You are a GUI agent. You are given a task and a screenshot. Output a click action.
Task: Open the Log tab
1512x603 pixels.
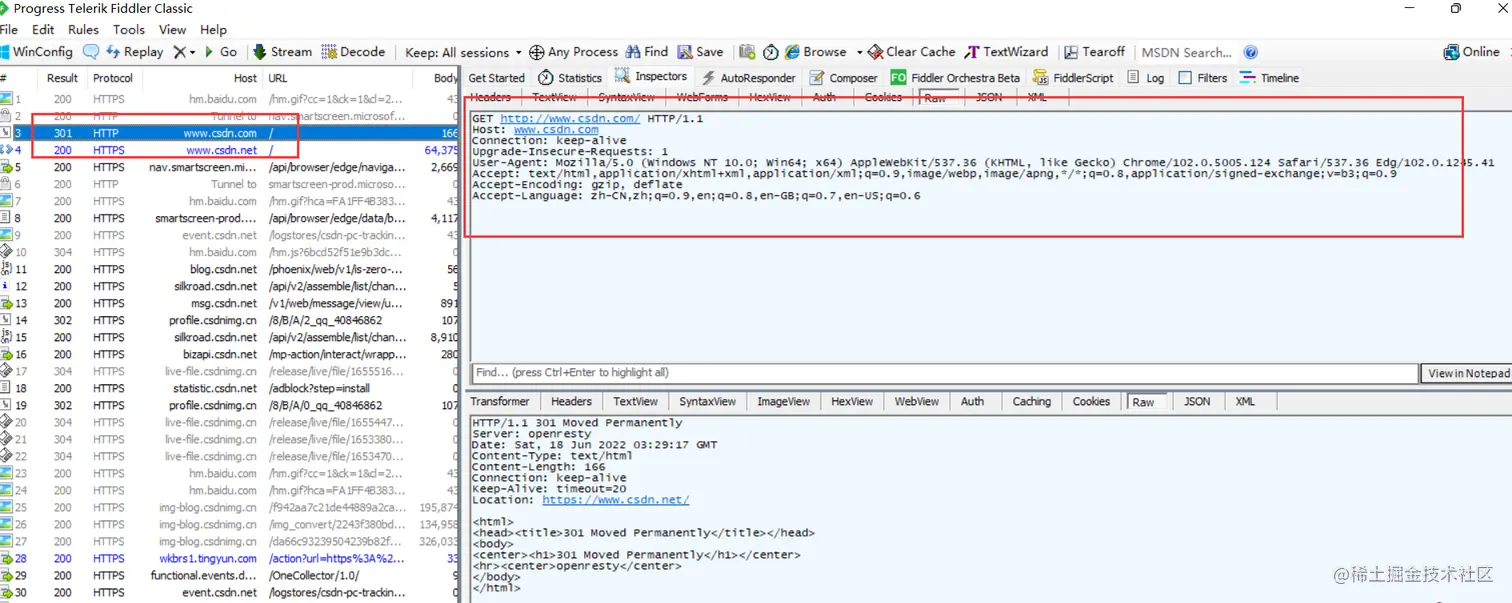click(1146, 77)
